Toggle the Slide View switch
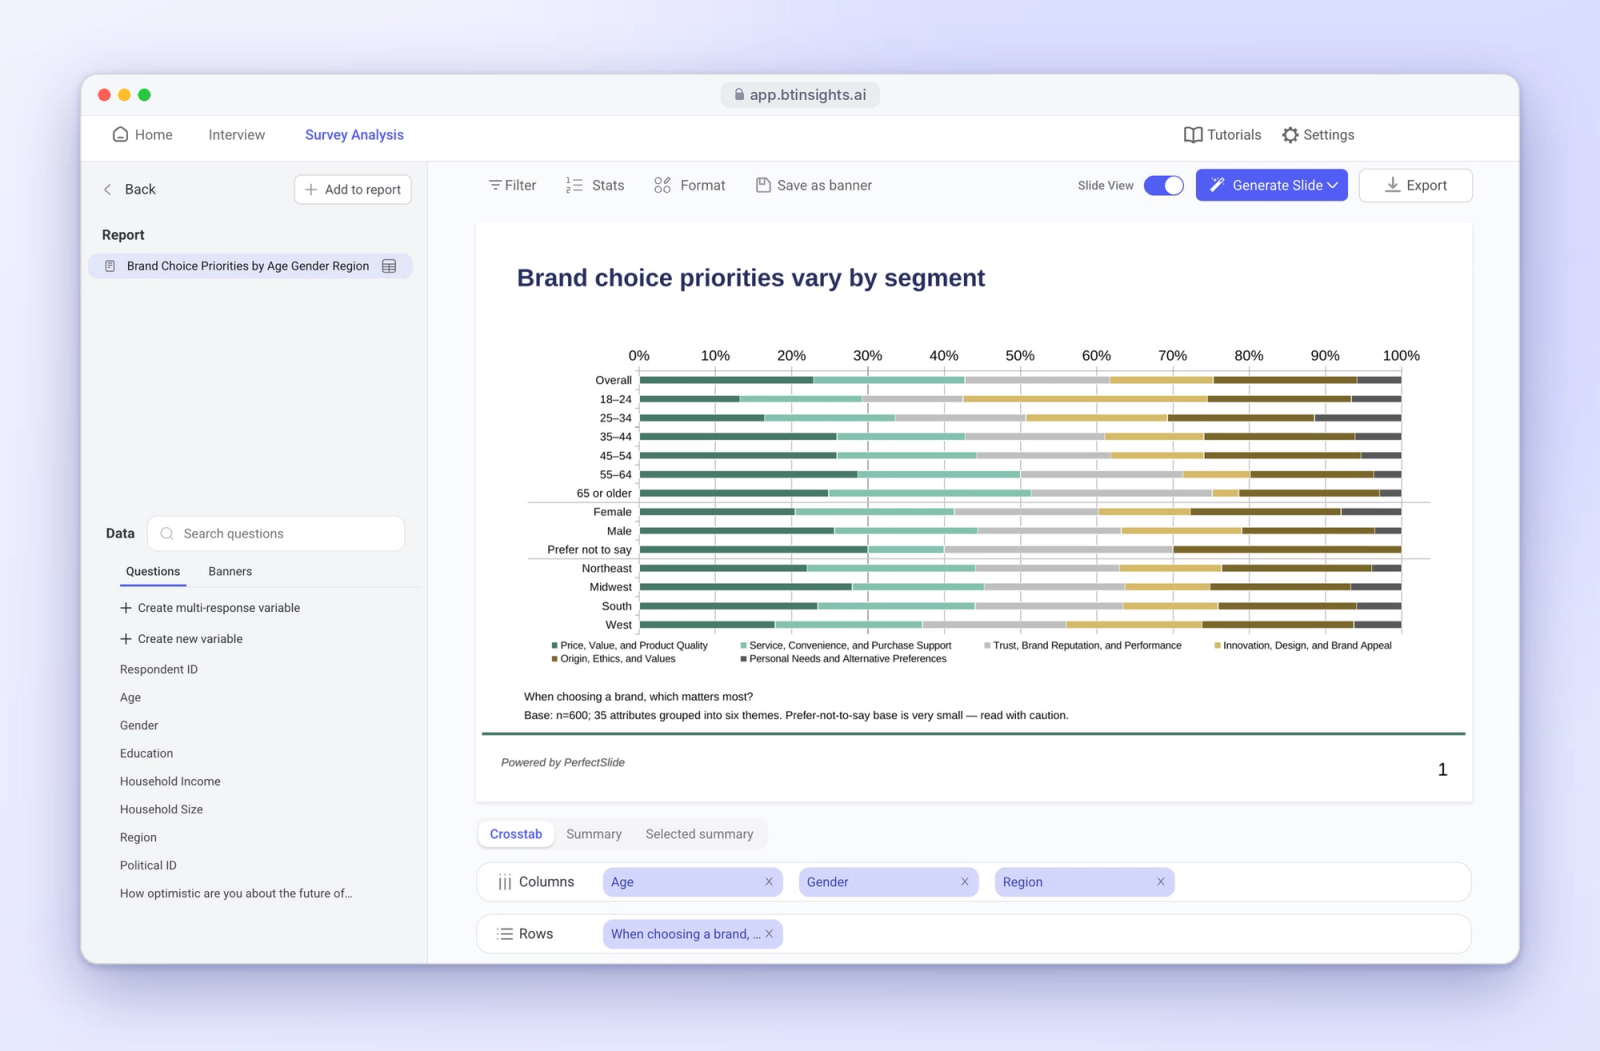 (1164, 185)
